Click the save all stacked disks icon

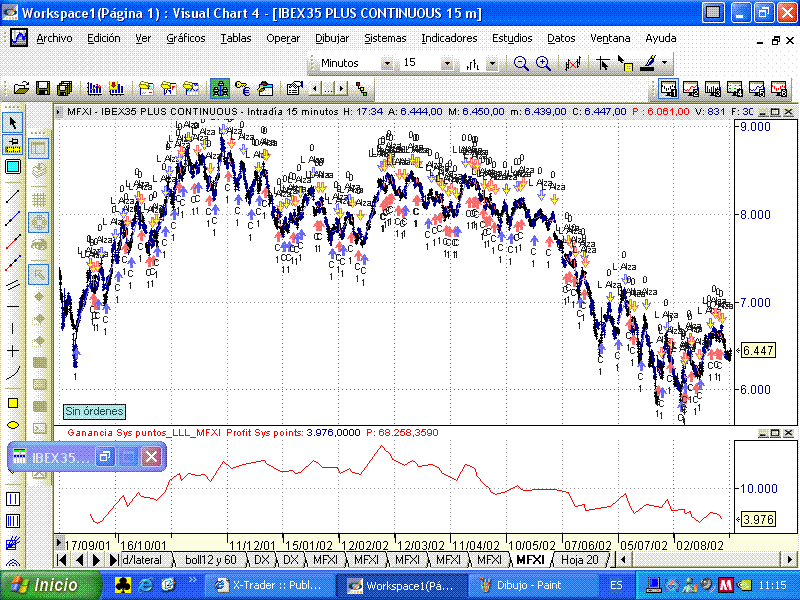(65, 89)
